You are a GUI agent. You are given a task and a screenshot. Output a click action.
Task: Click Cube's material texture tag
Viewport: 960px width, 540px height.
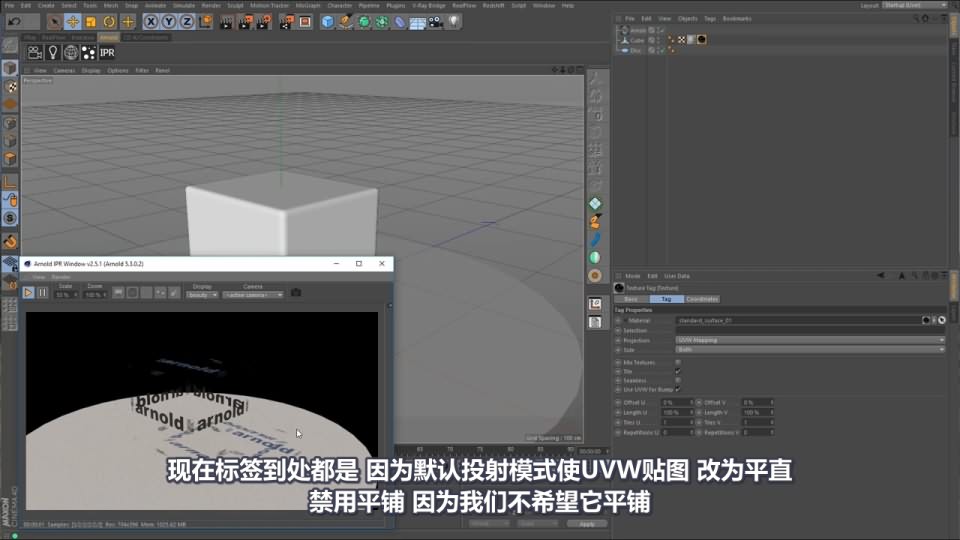pos(702,40)
